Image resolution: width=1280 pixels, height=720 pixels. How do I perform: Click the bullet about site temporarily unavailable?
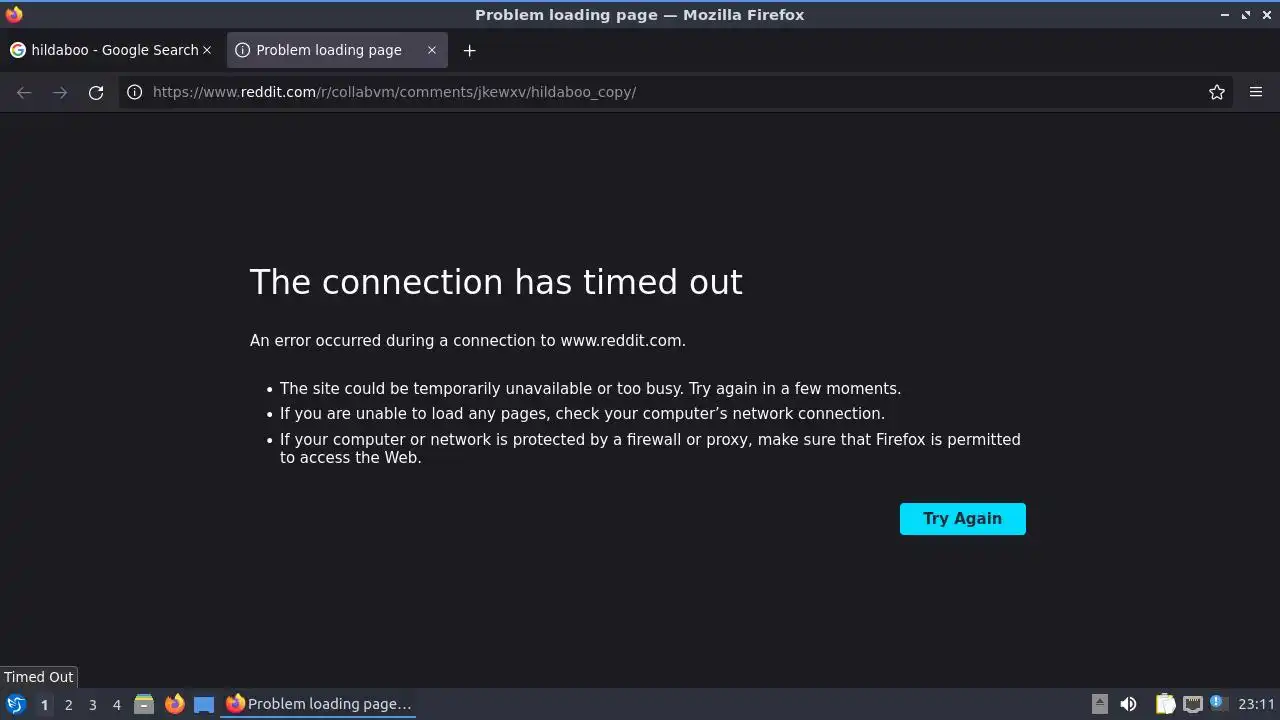(x=590, y=388)
